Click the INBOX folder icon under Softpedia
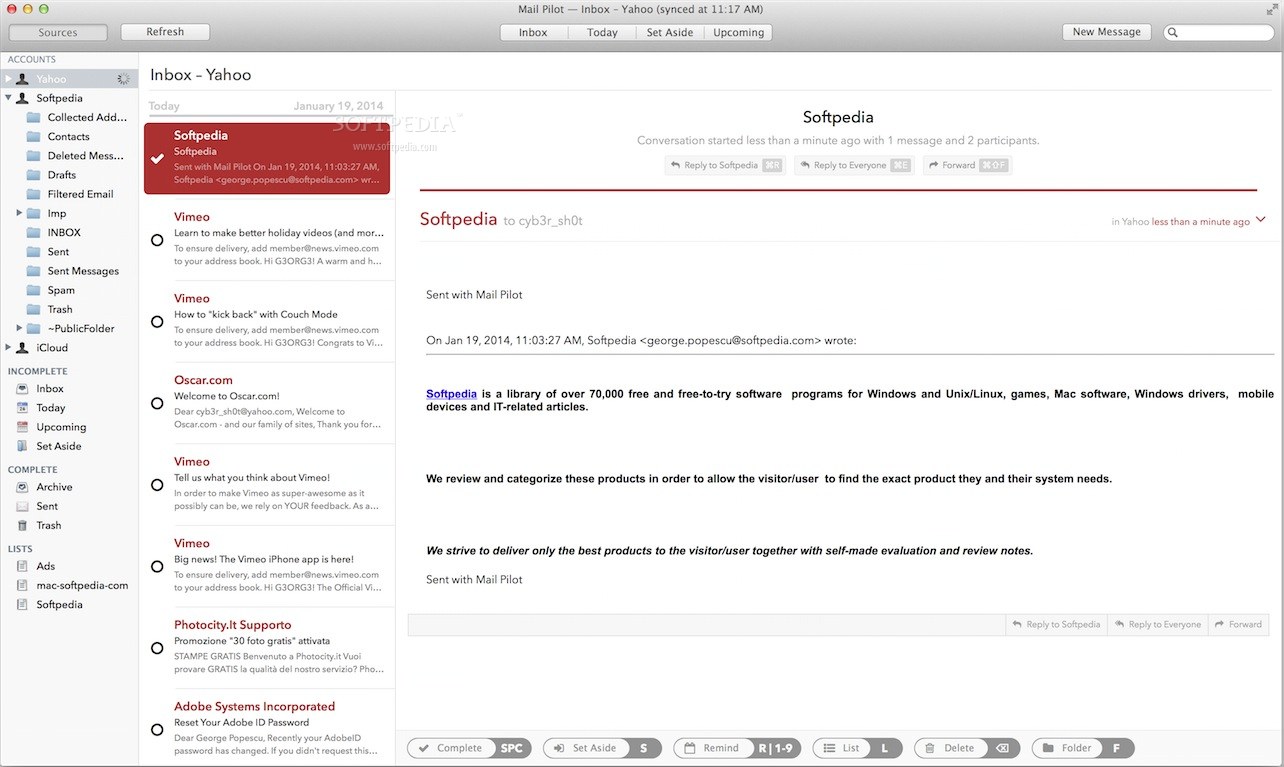The image size is (1284, 767). 34,233
